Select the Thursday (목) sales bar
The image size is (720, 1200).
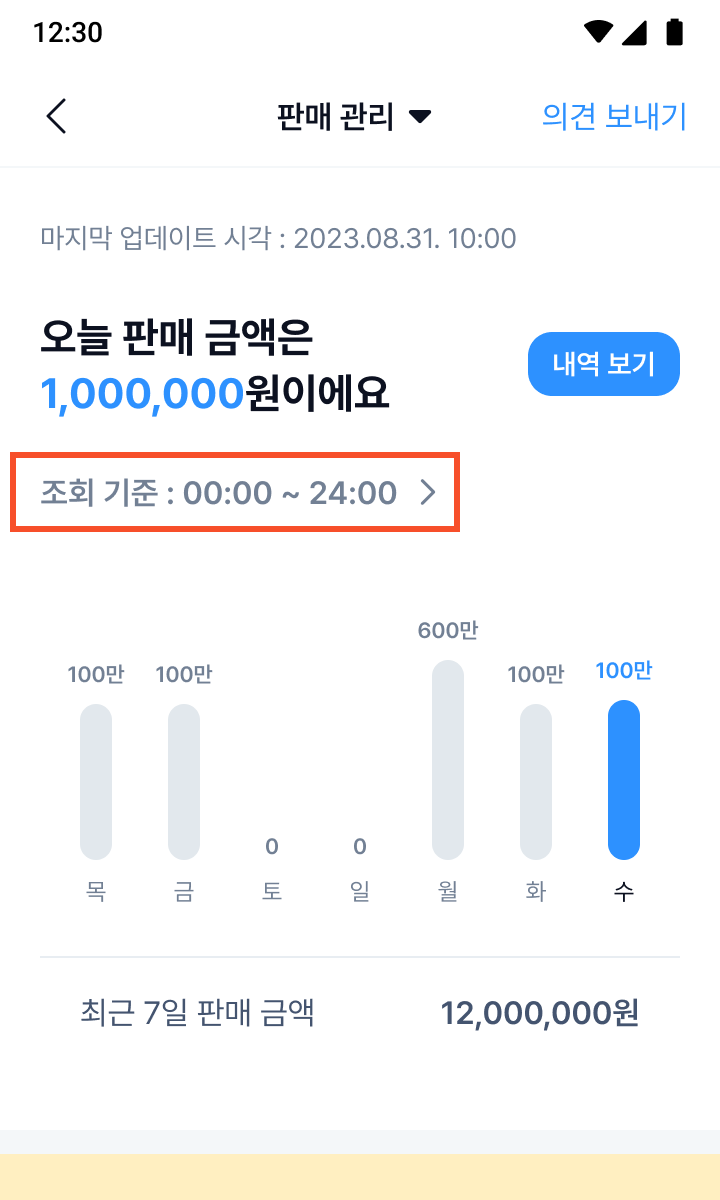point(96,781)
